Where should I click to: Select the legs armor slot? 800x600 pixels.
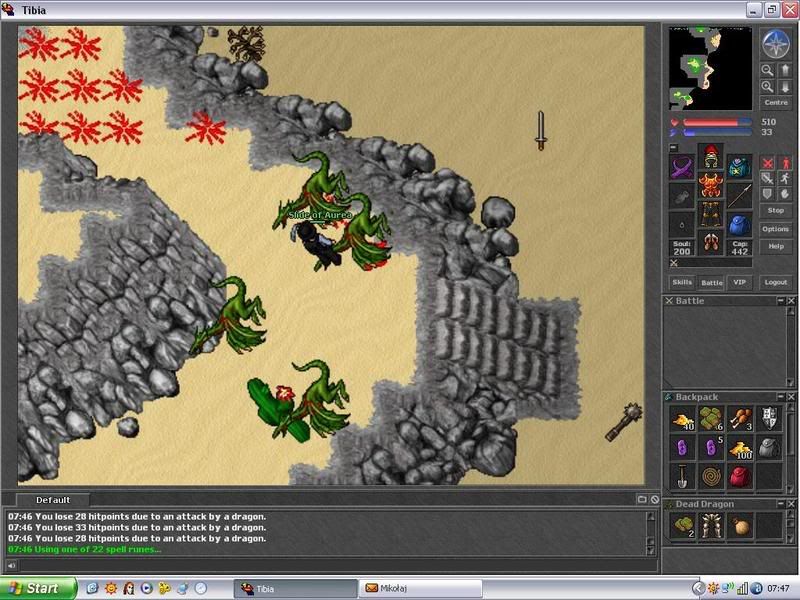711,214
